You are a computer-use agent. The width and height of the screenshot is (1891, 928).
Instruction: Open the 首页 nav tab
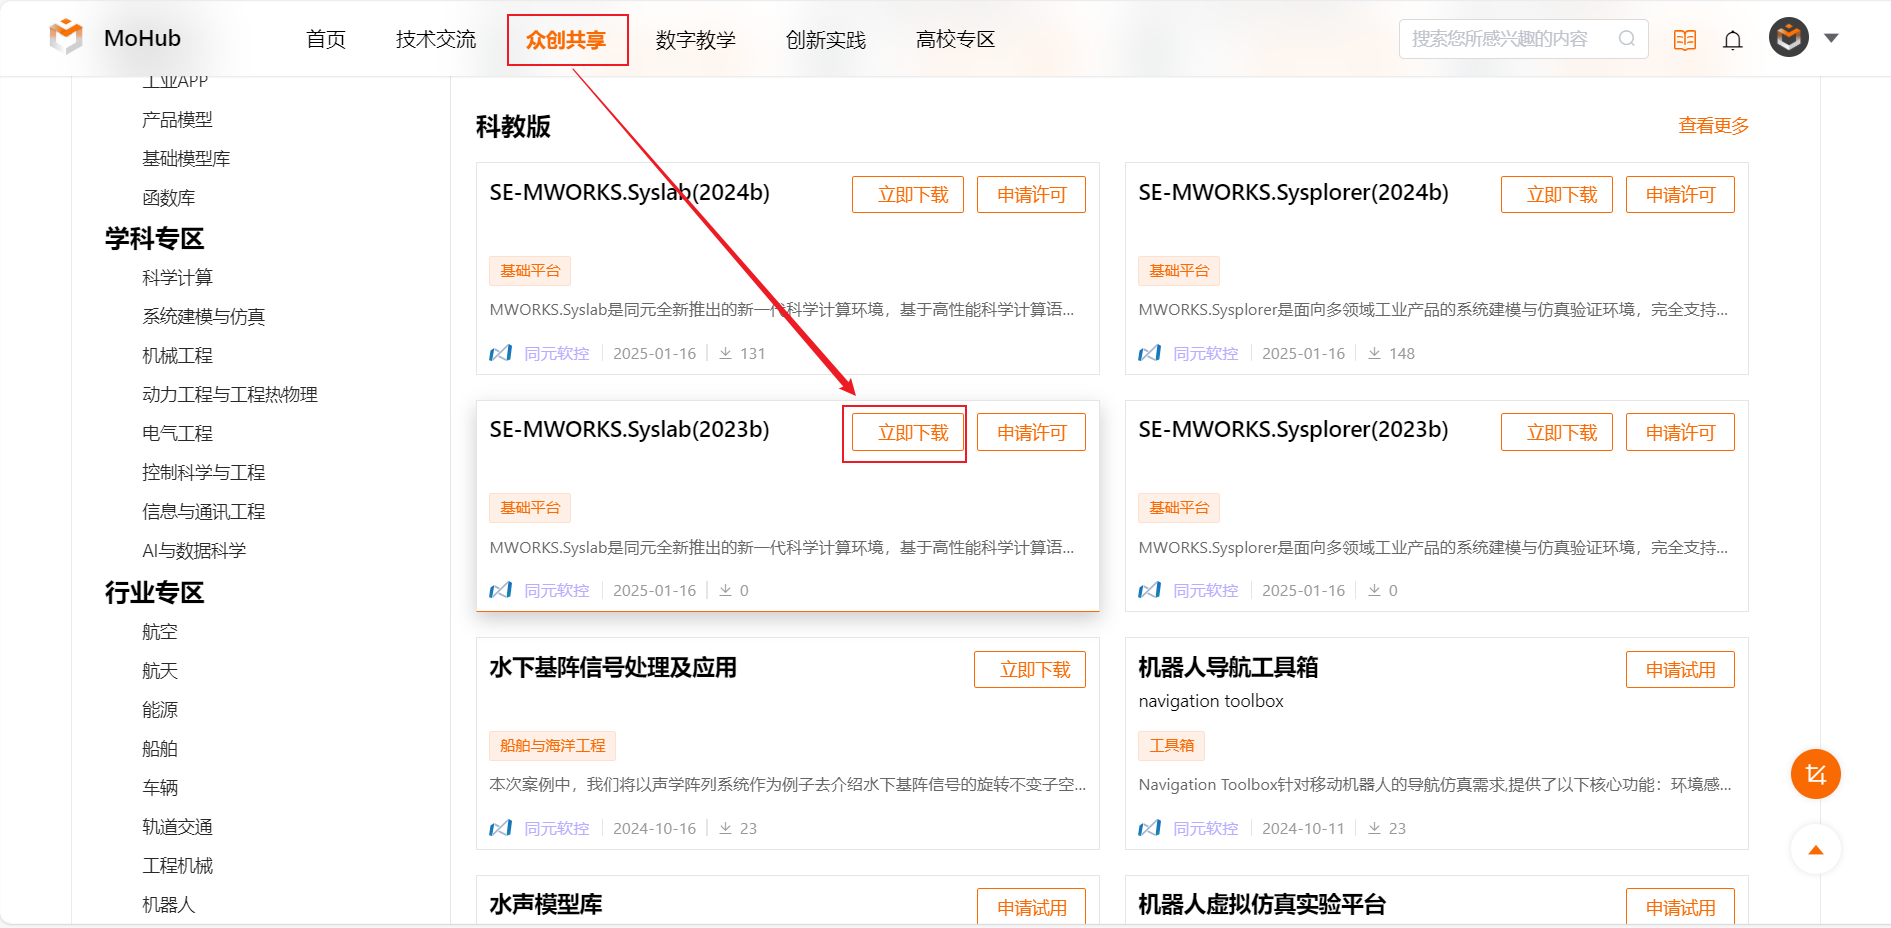(x=326, y=39)
